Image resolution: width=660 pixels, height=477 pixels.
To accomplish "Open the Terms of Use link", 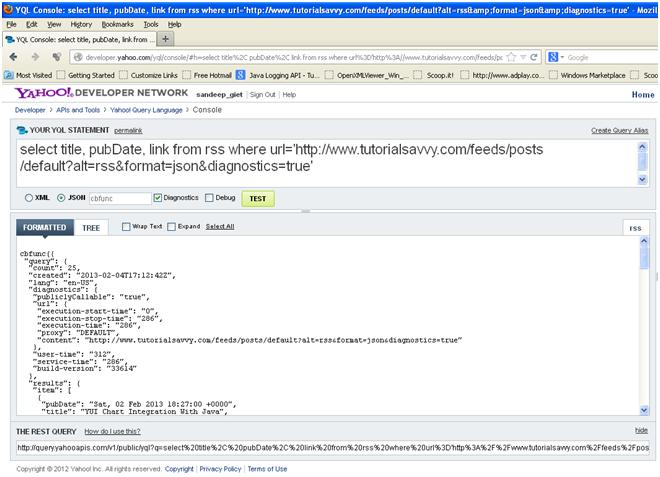I will click(x=267, y=469).
